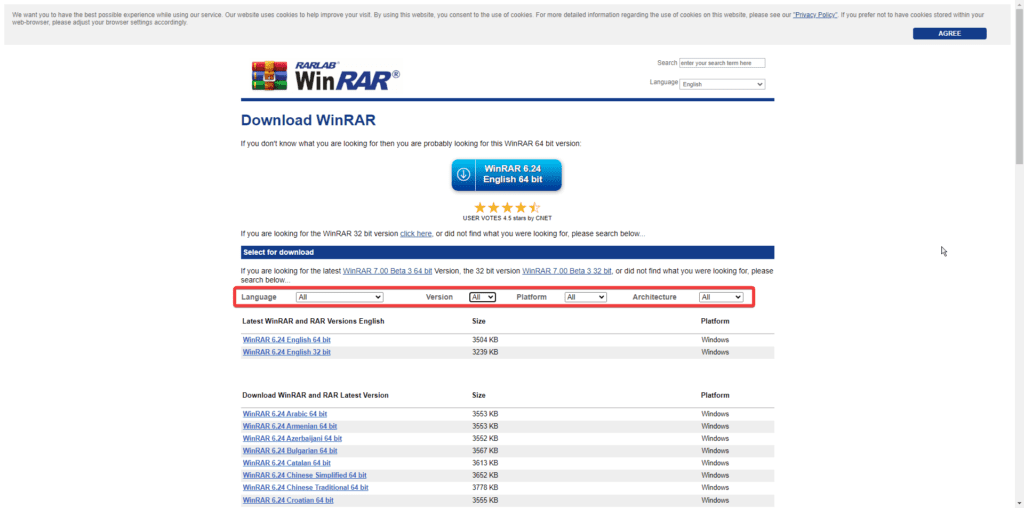Click the WinRAR logo in the header
Viewport: 1024px width, 508px height.
coord(325,76)
